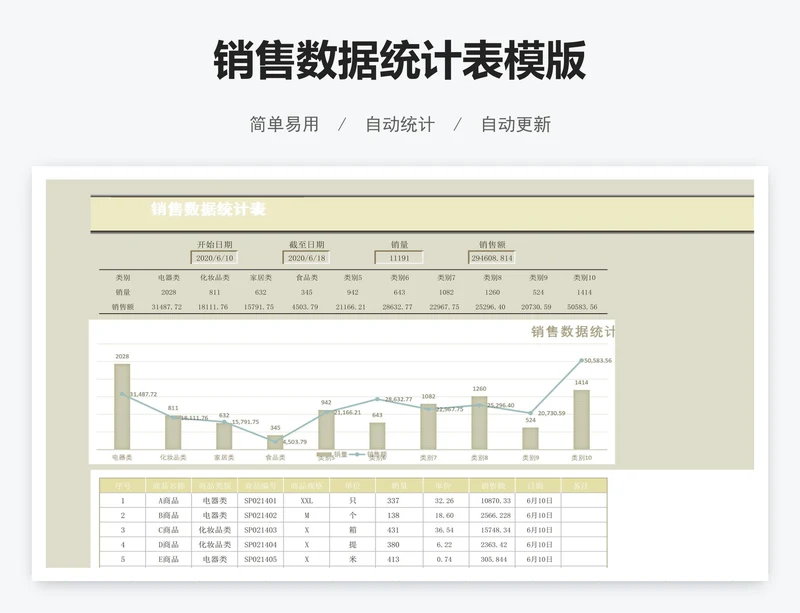Select the total 销售额 box showing 294608.814

pos(492,258)
